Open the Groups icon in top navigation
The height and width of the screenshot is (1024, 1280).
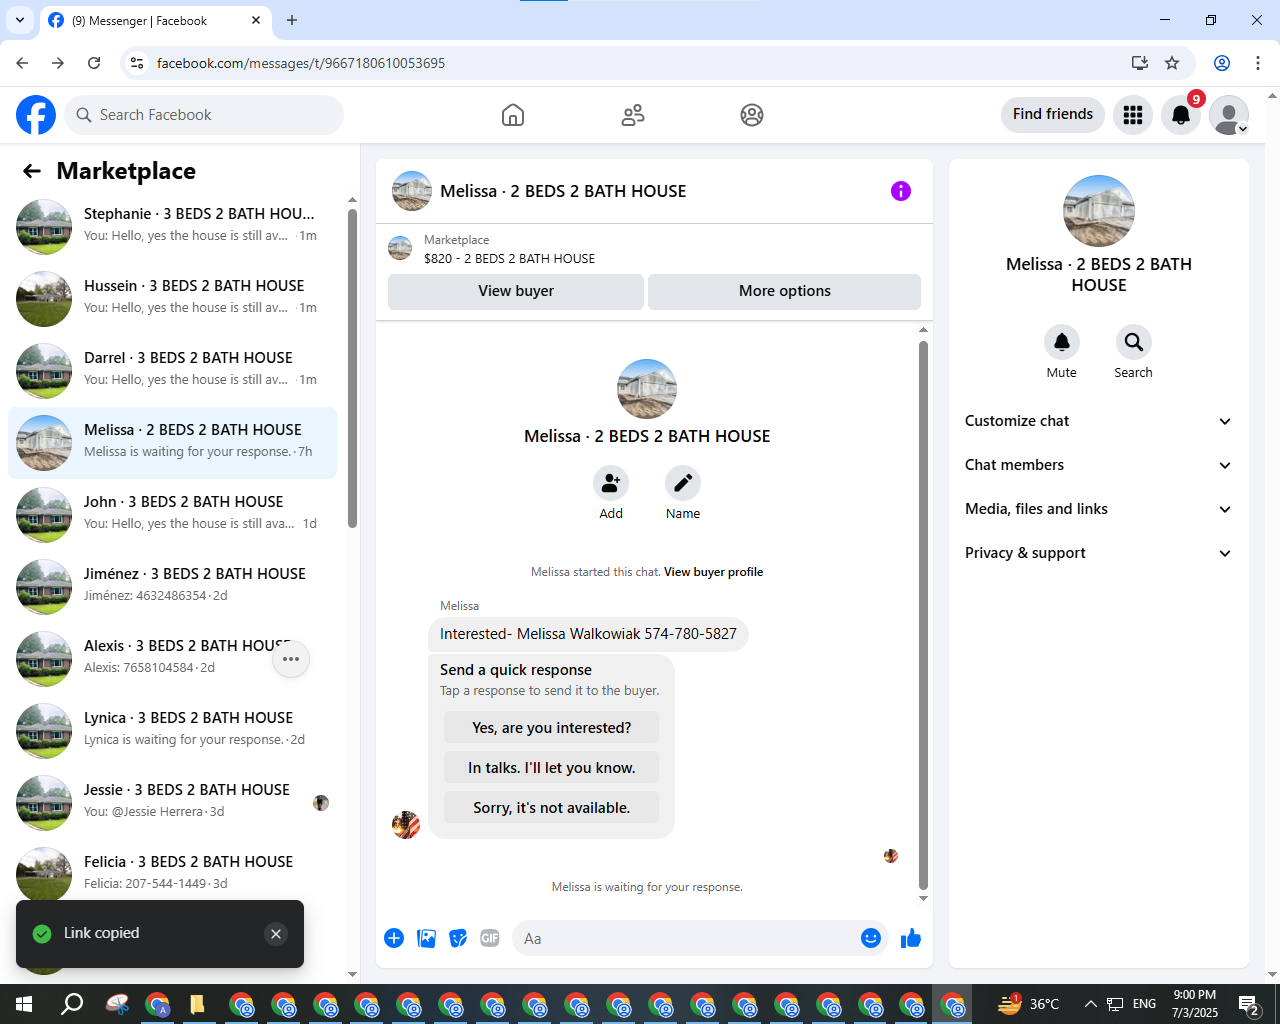(x=752, y=115)
